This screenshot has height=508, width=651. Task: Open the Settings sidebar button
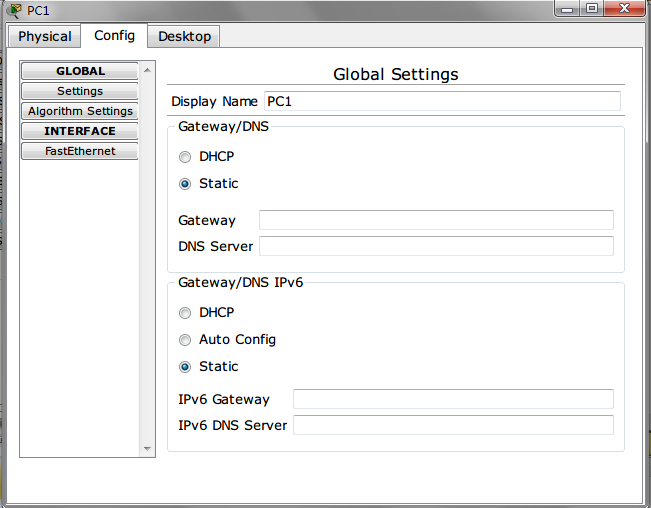(x=80, y=91)
